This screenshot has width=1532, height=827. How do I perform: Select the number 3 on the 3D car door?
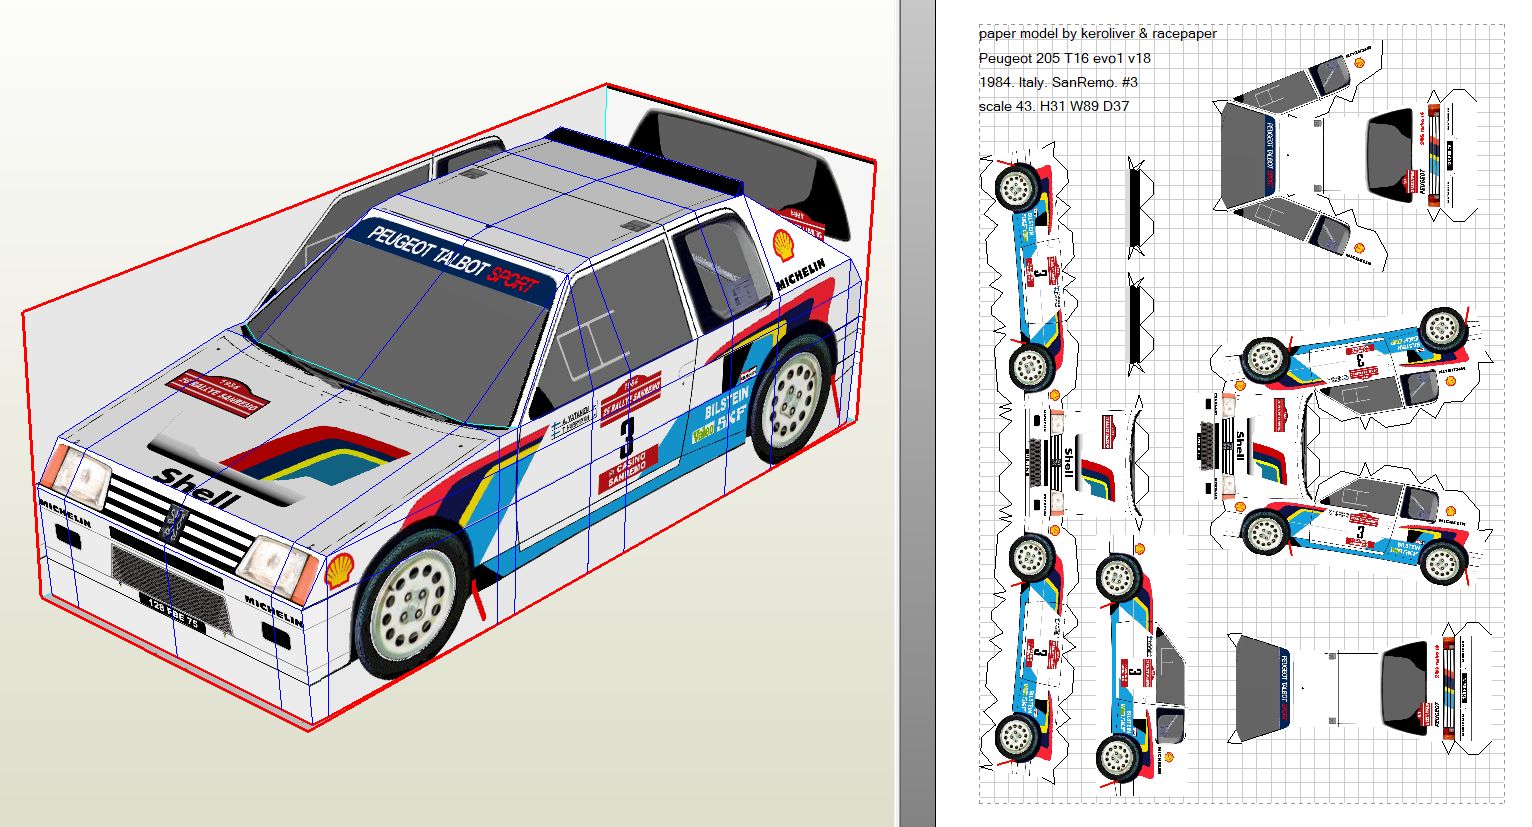click(x=627, y=436)
